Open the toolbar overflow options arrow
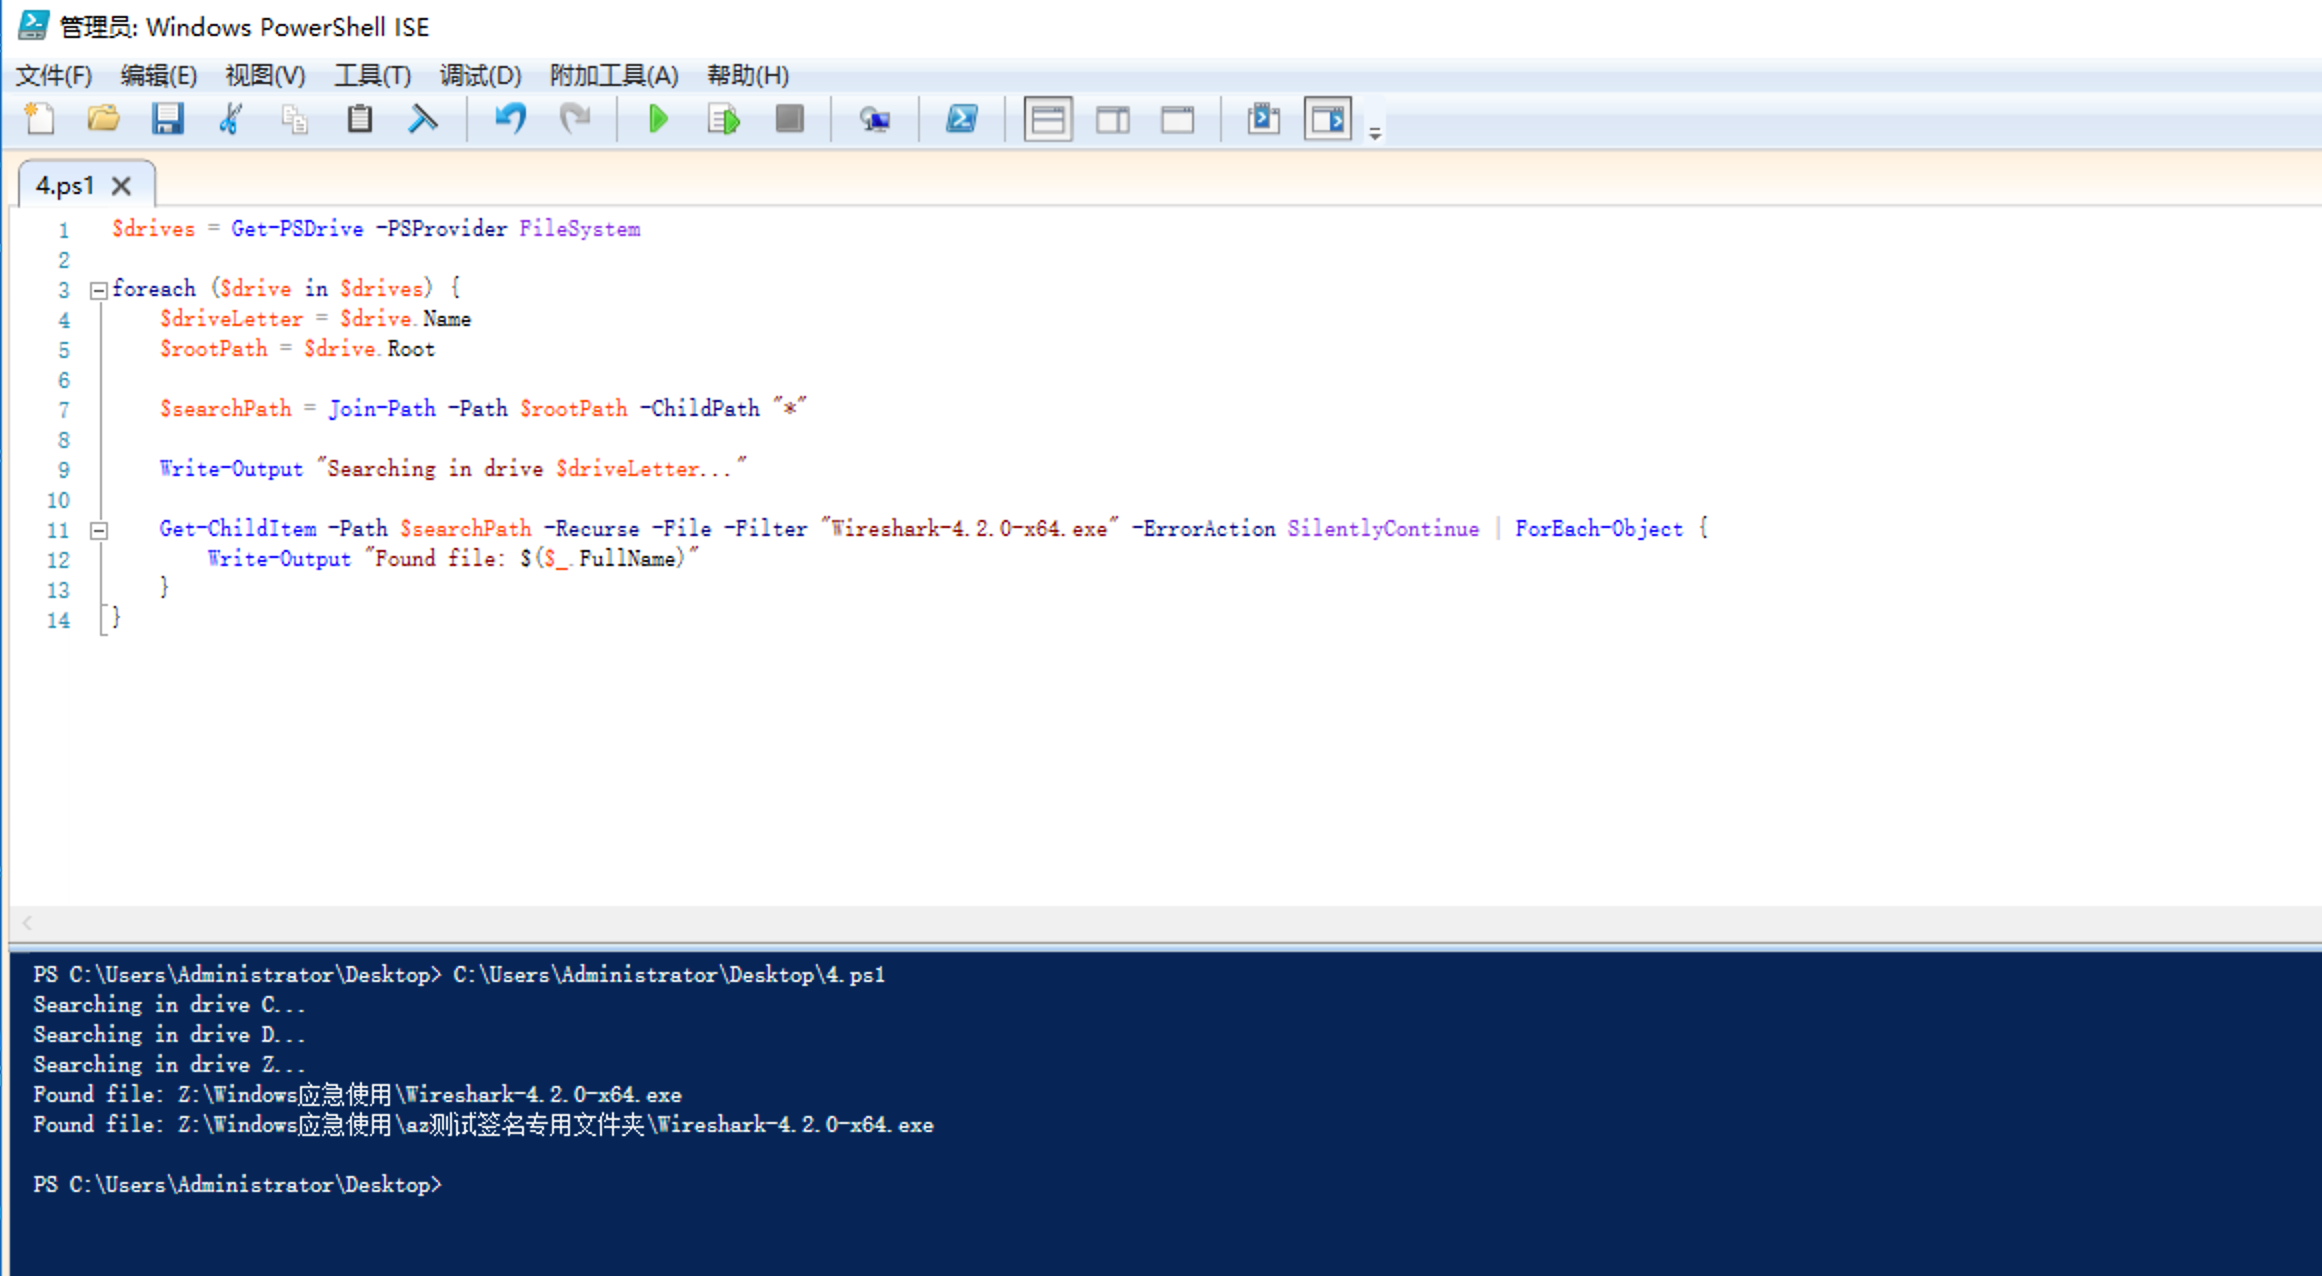Viewport: 2322px width, 1276px height. click(1375, 133)
